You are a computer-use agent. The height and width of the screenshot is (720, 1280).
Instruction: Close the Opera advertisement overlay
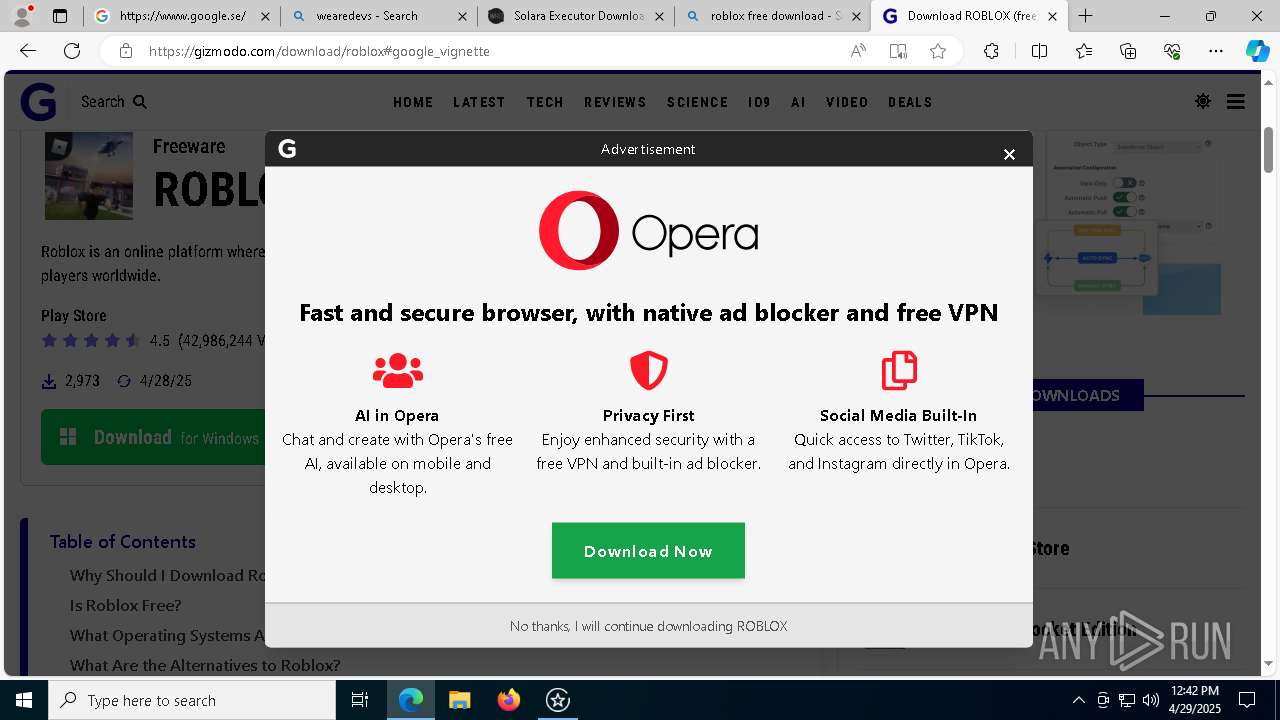[1009, 154]
